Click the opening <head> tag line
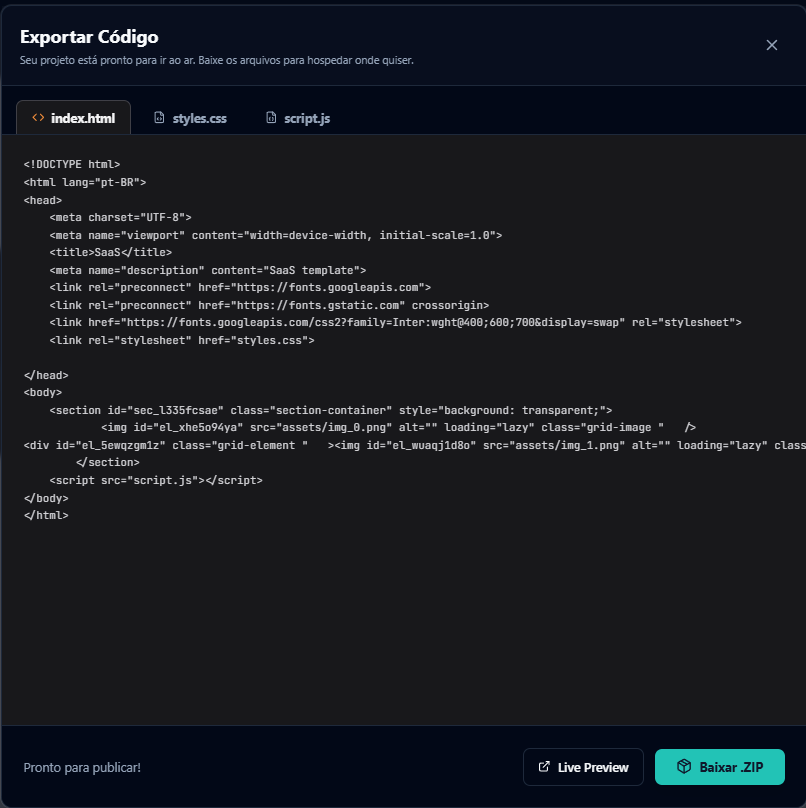The height and width of the screenshot is (808, 806). pos(43,200)
